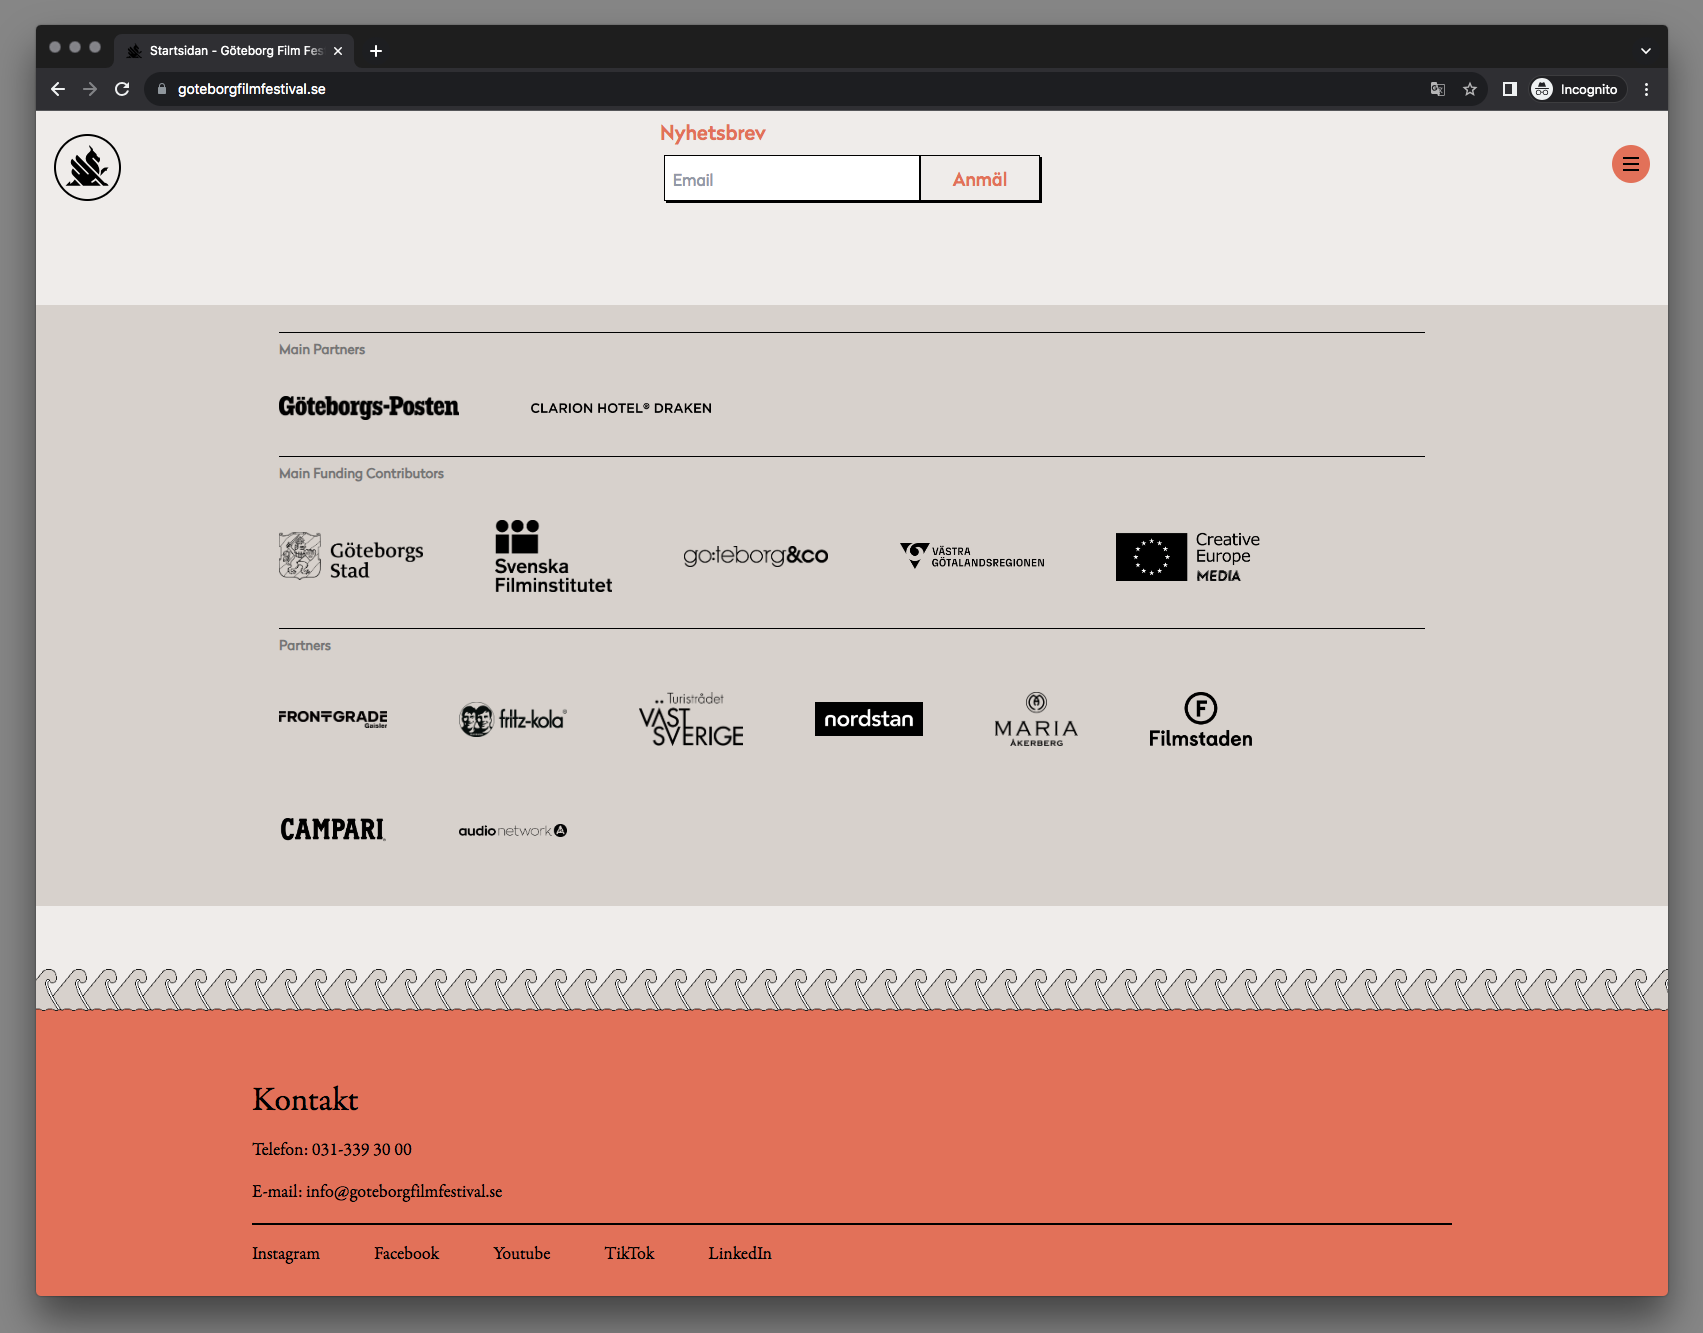Open the Creative Europe MEDIA logo

click(1188, 557)
